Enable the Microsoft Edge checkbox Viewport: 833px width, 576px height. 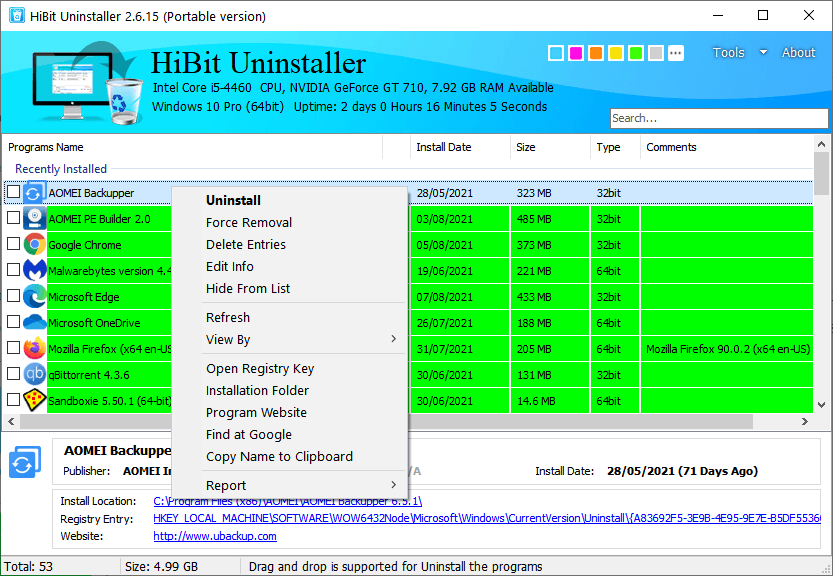click(x=13, y=296)
